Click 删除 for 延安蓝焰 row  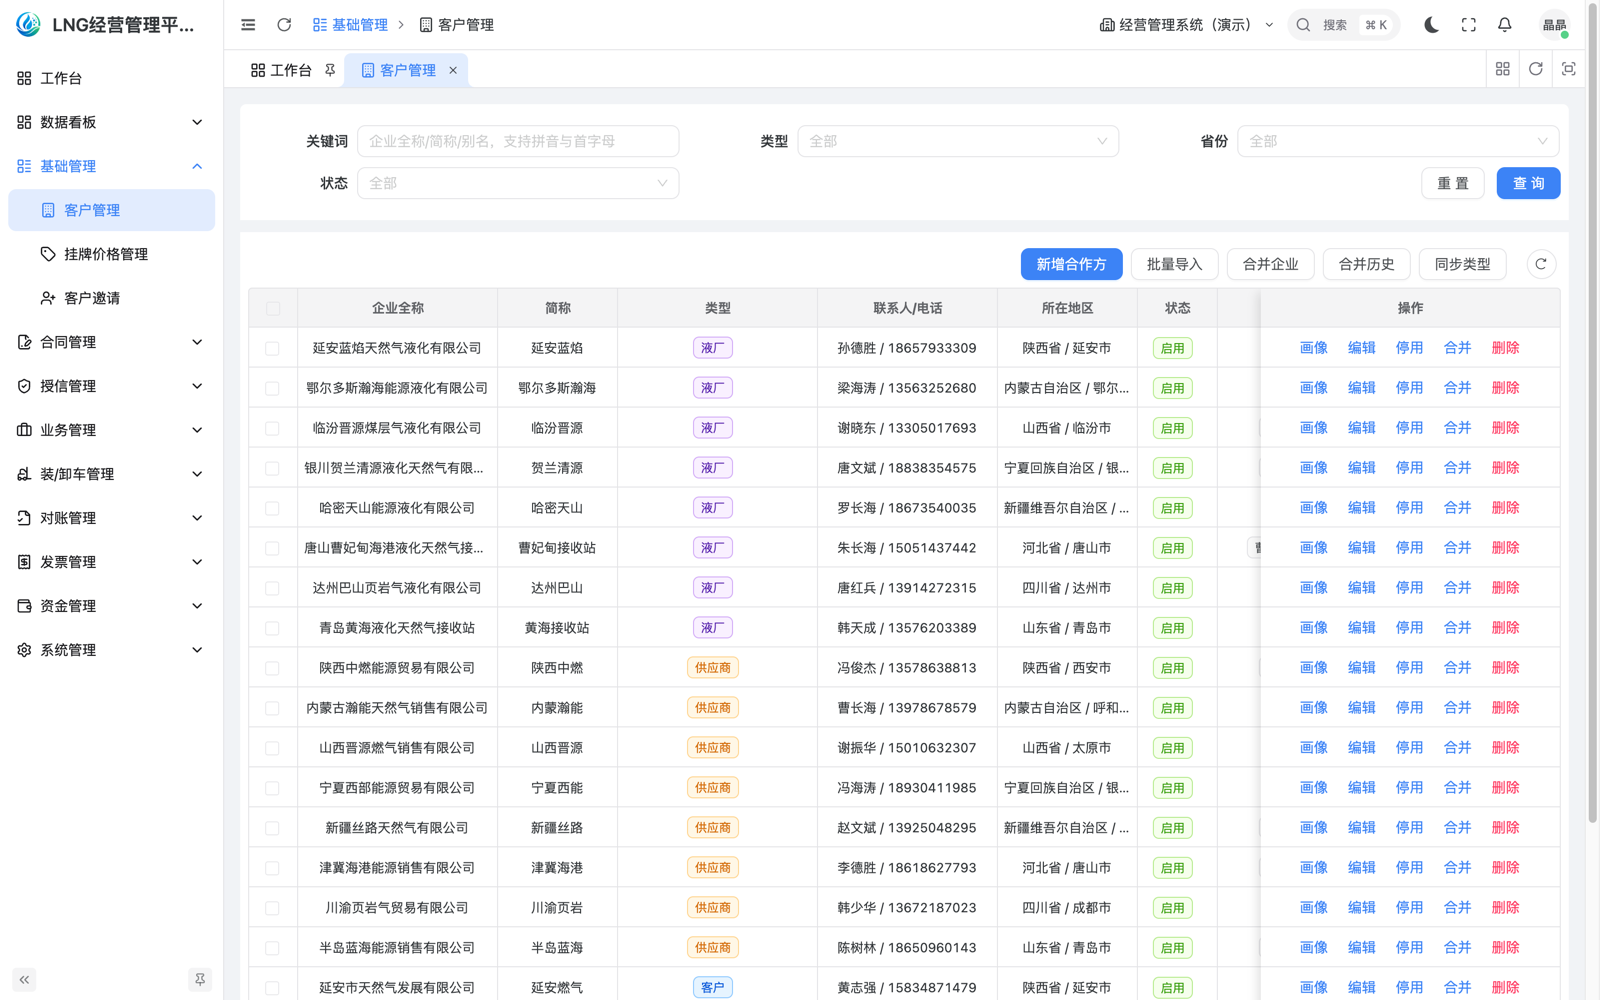point(1505,348)
